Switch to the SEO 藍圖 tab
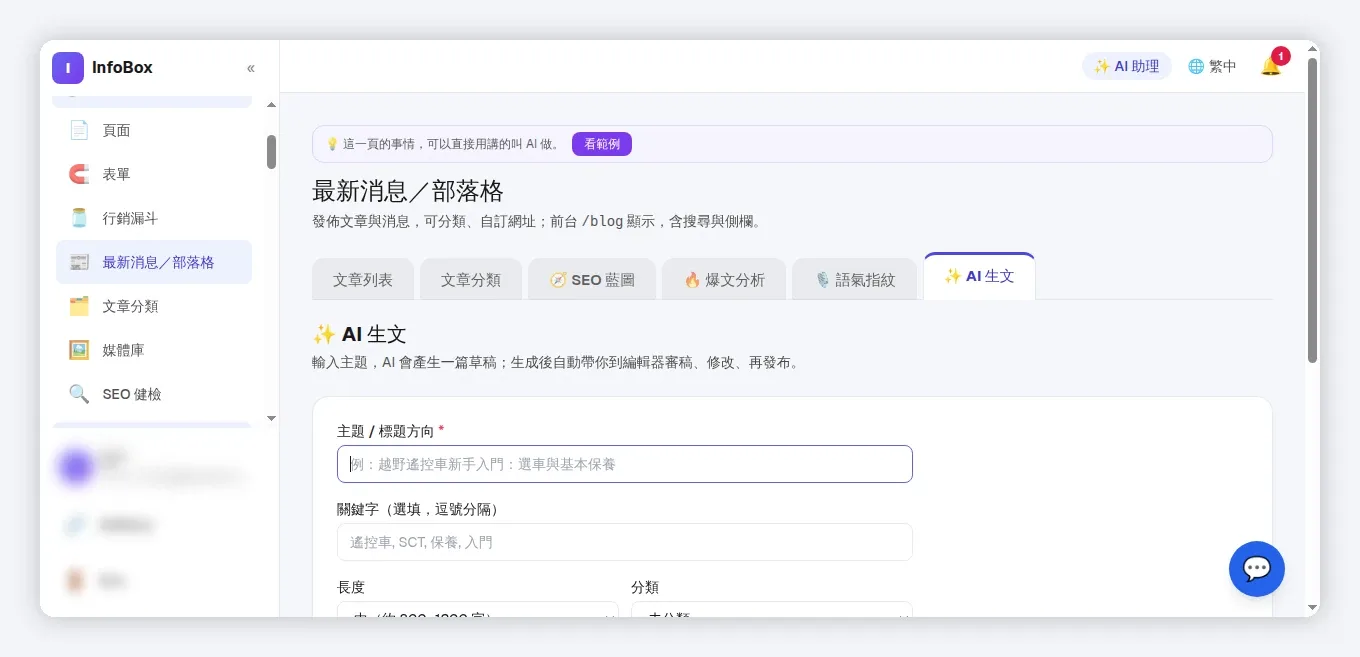This screenshot has height=657, width=1360. click(x=592, y=280)
